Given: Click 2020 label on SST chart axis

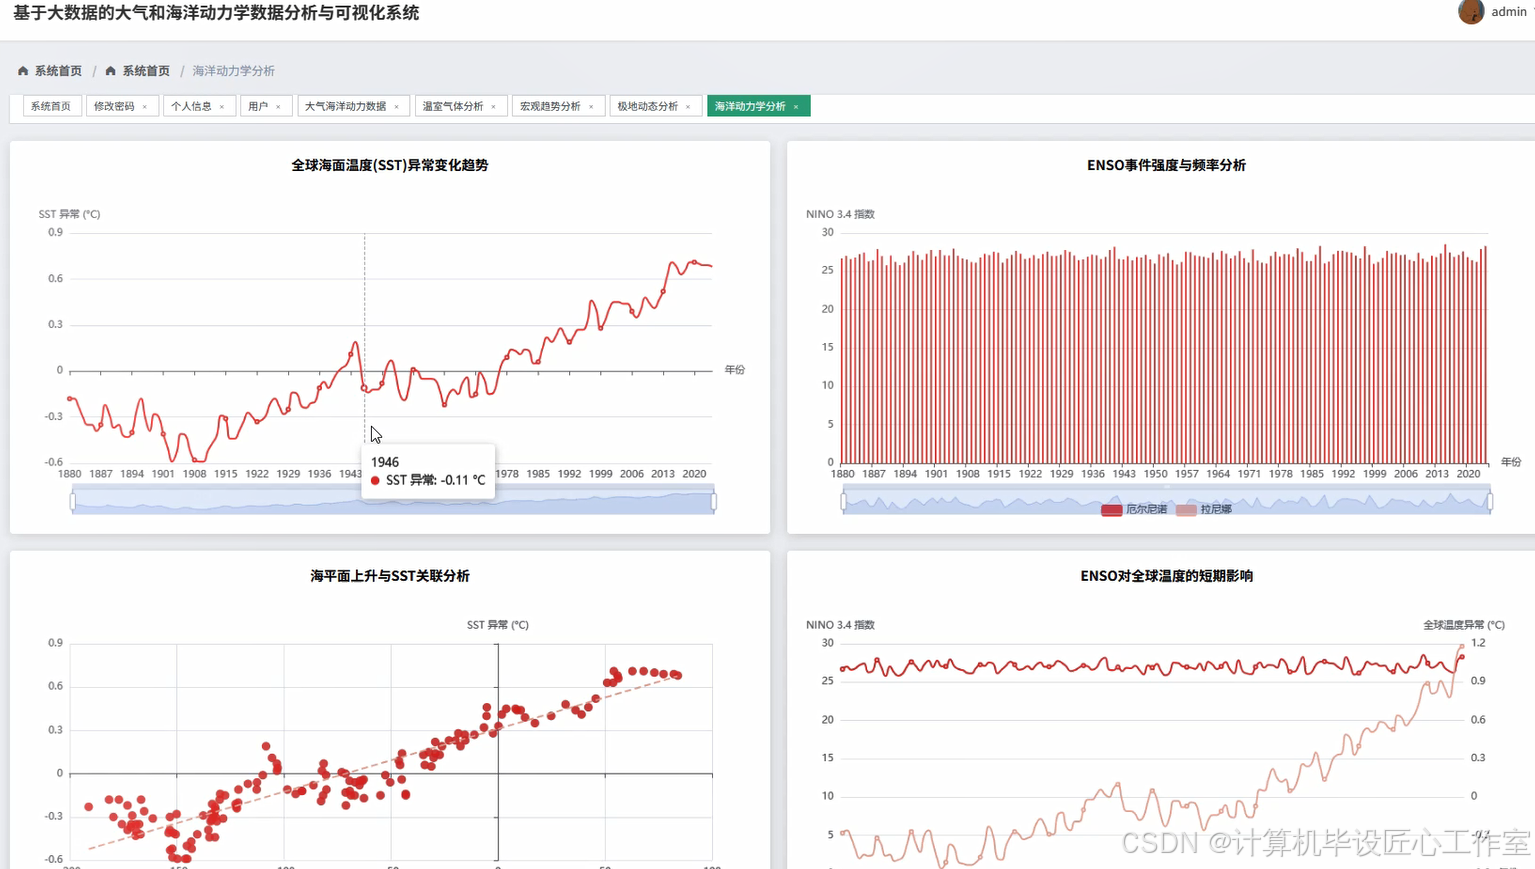Looking at the screenshot, I should pyautogui.click(x=694, y=474).
